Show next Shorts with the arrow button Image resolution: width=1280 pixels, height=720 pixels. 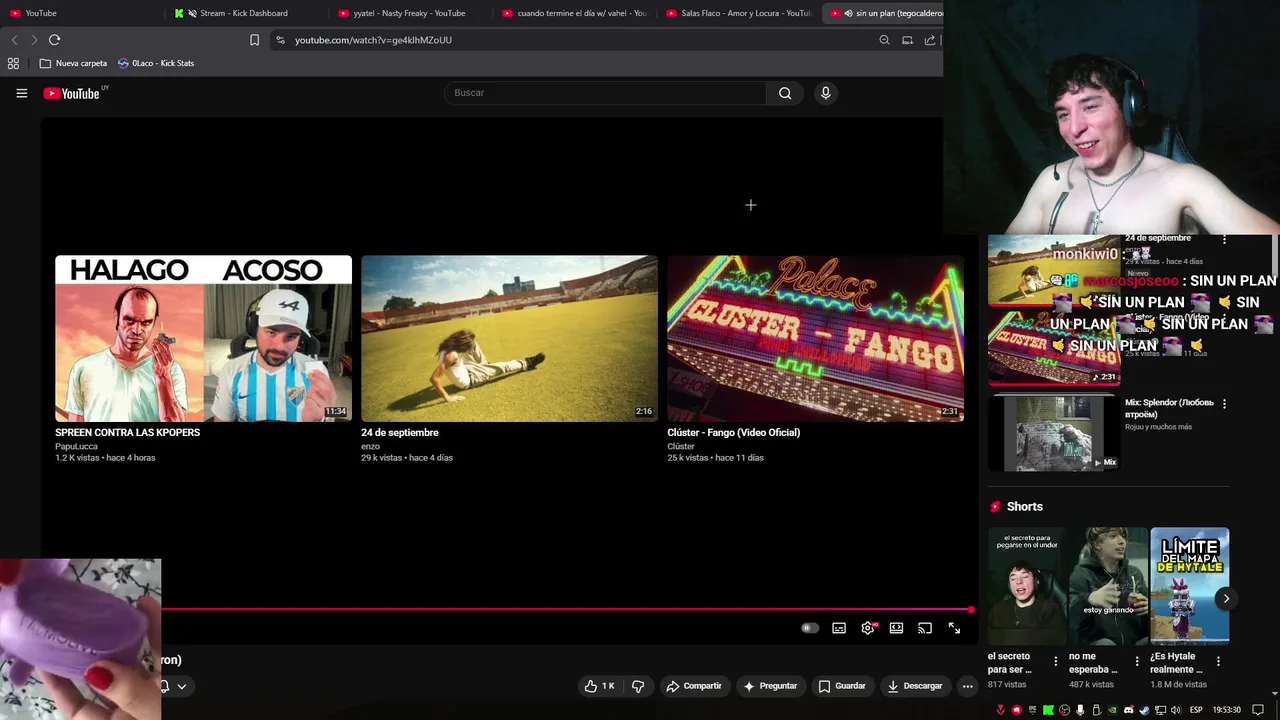coord(1226,598)
